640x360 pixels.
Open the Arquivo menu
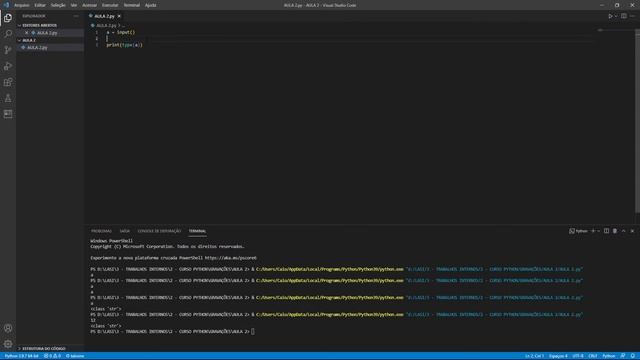(22, 5)
